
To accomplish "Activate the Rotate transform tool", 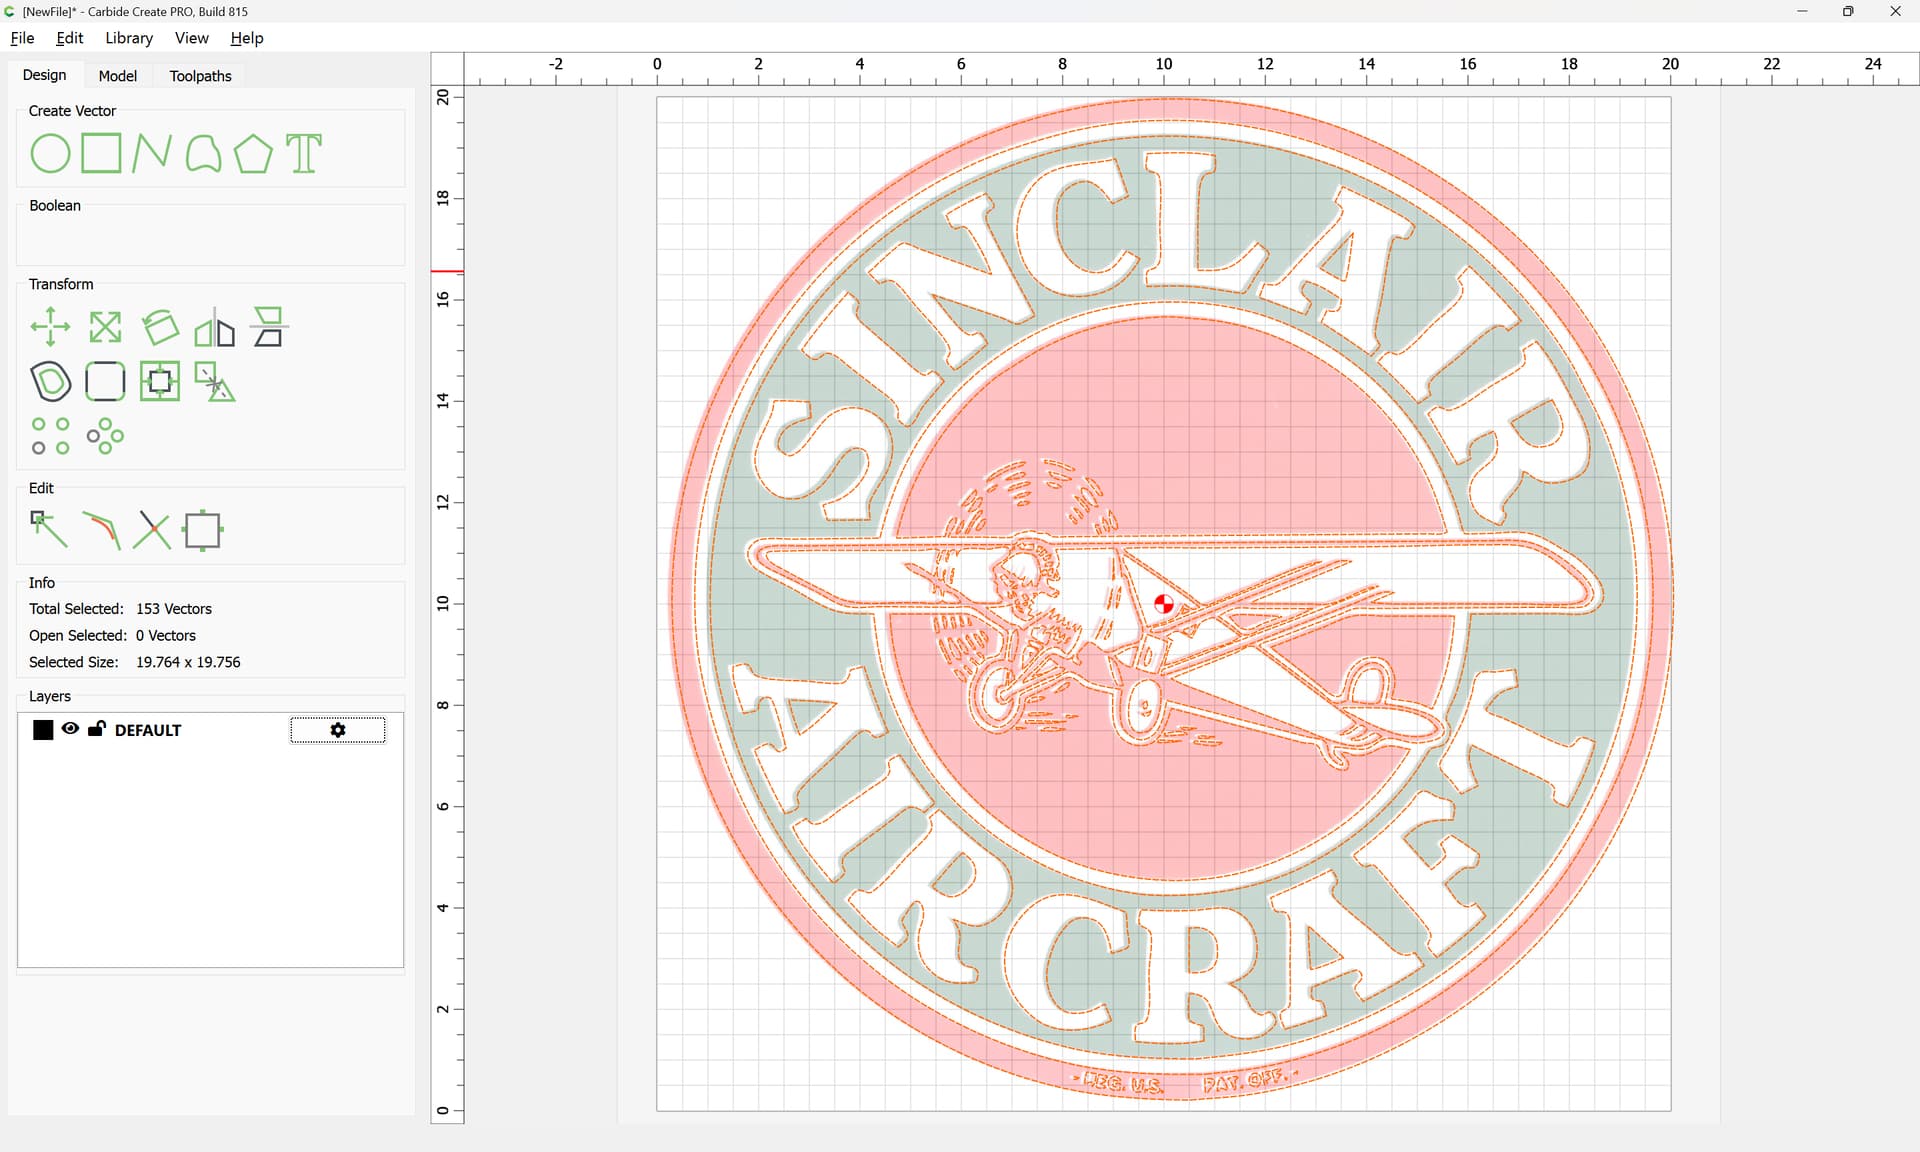I will point(160,327).
